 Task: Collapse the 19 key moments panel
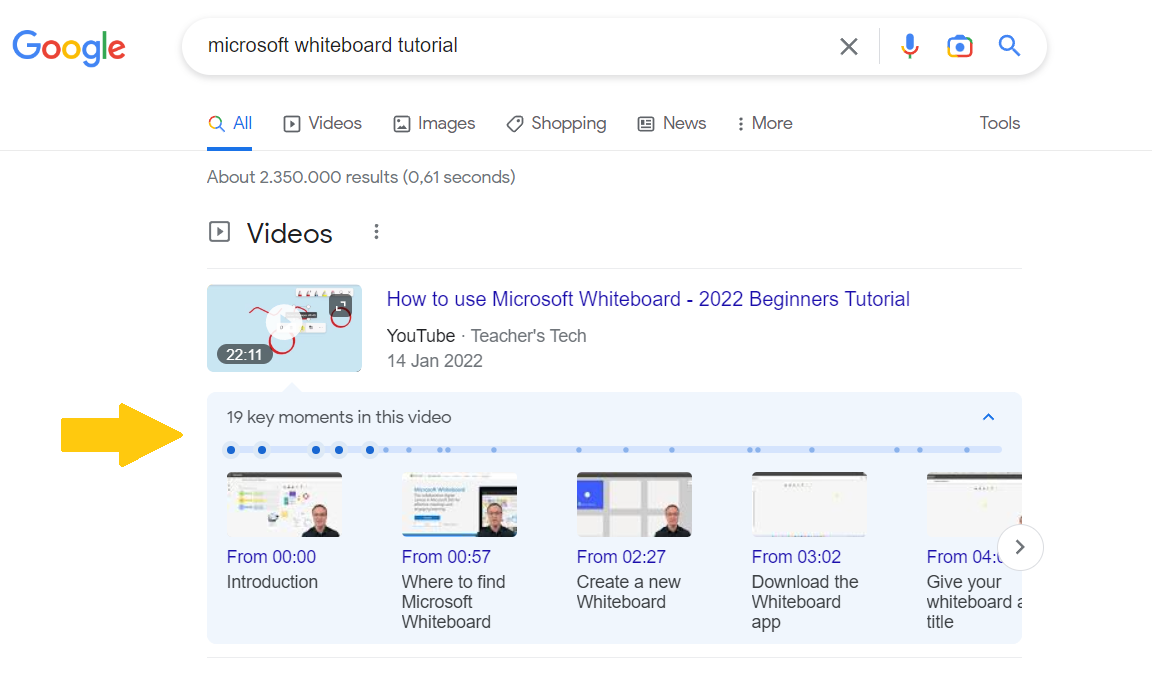coord(988,417)
